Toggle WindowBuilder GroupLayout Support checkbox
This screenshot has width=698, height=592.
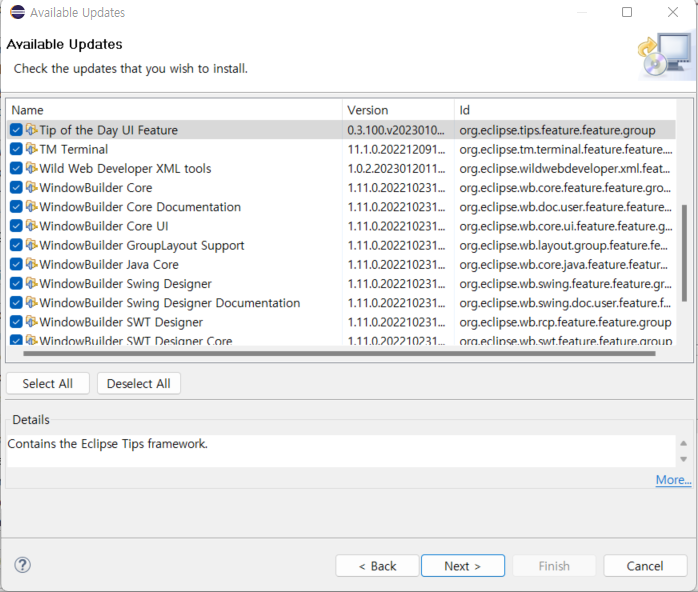pos(16,245)
